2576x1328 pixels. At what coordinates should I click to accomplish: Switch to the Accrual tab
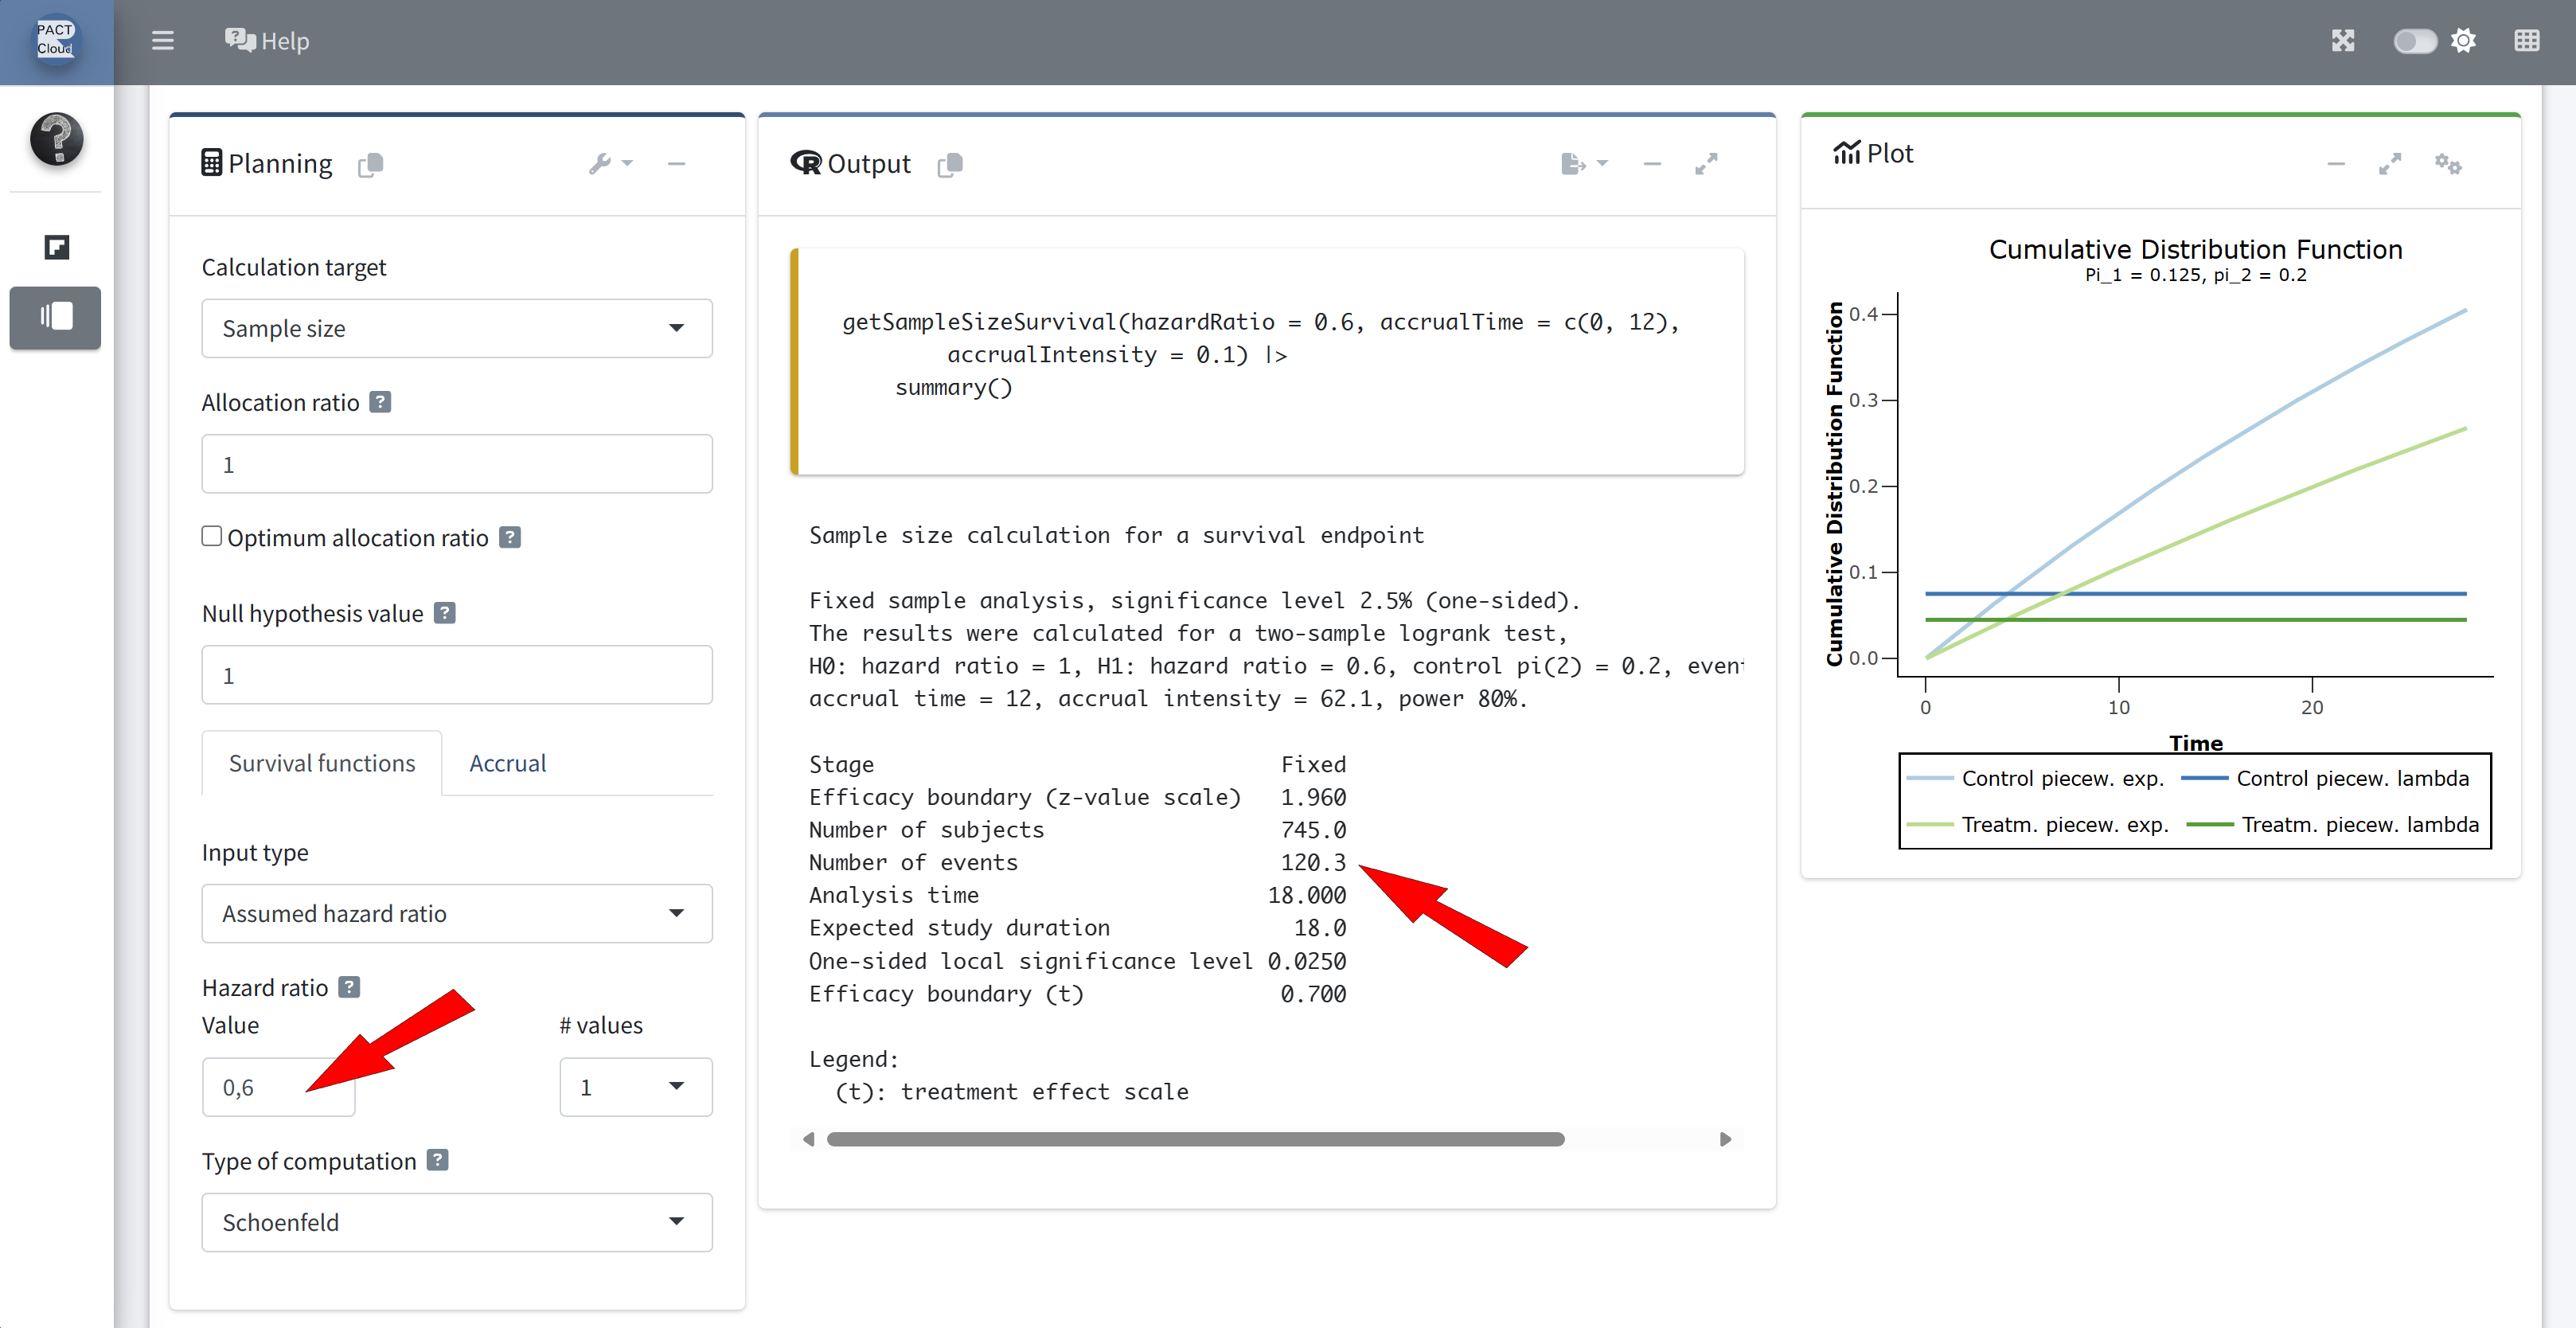coord(507,763)
